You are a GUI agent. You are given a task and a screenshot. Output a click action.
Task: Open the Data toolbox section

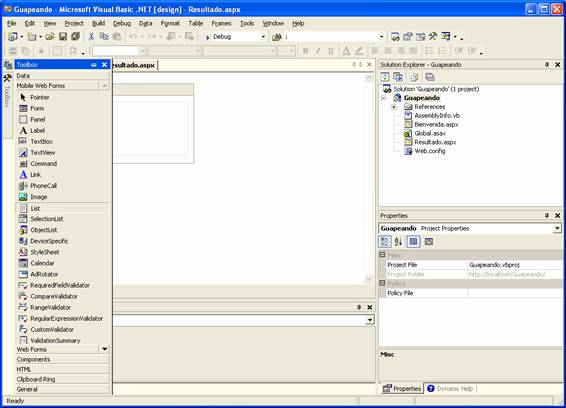pyautogui.click(x=62, y=76)
